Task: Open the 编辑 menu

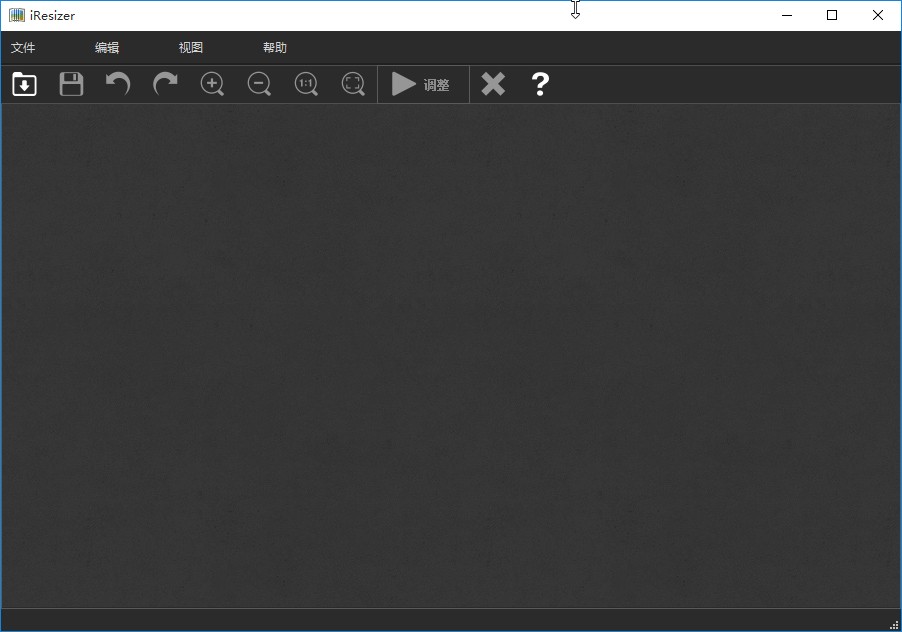Action: click(x=107, y=48)
